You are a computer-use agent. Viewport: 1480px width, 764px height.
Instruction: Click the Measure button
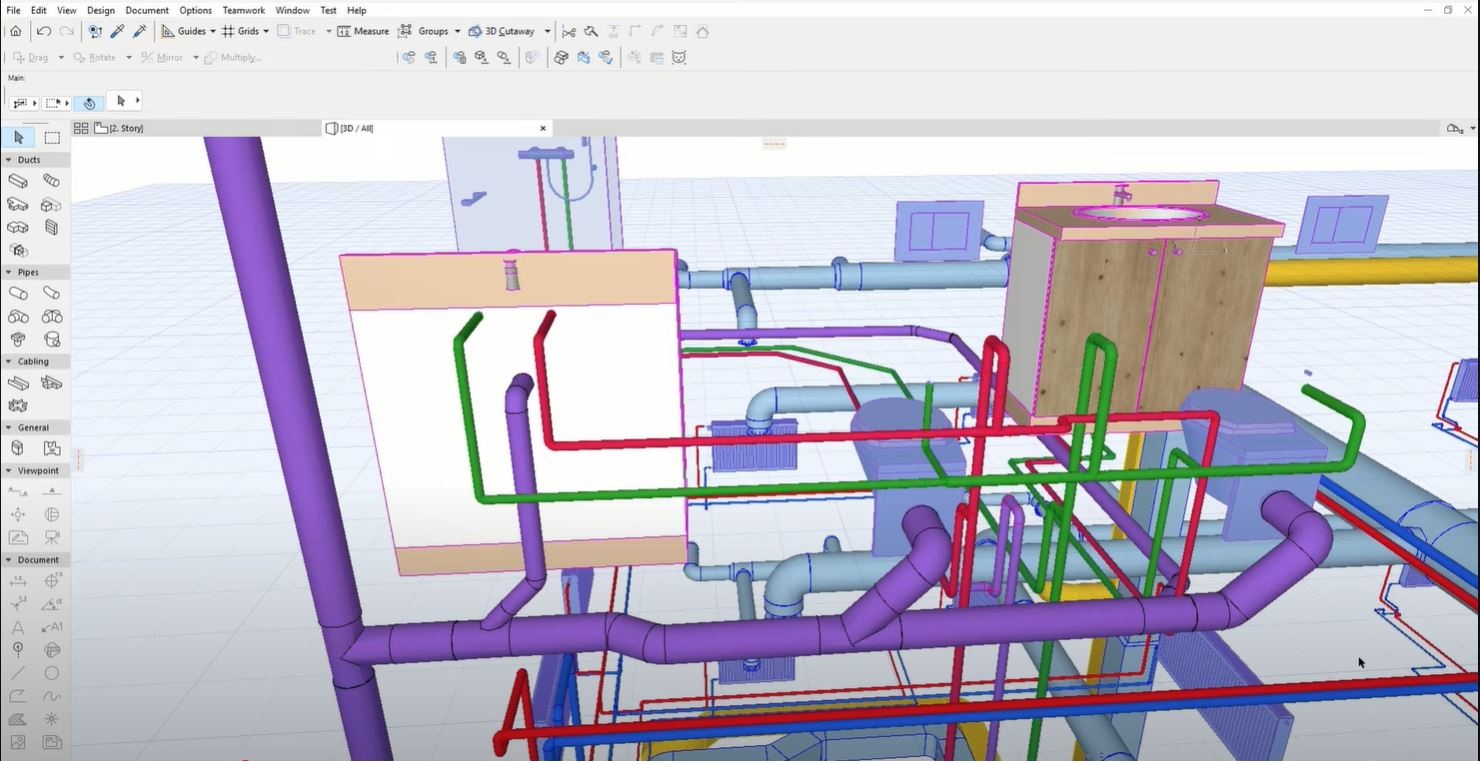363,32
